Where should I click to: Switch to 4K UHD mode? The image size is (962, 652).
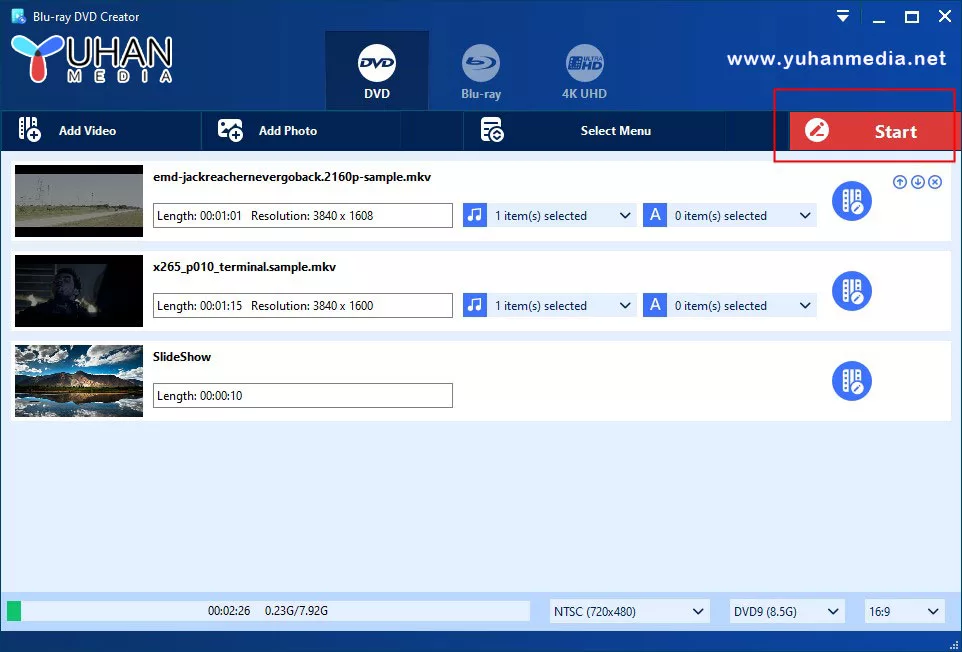click(x=584, y=68)
